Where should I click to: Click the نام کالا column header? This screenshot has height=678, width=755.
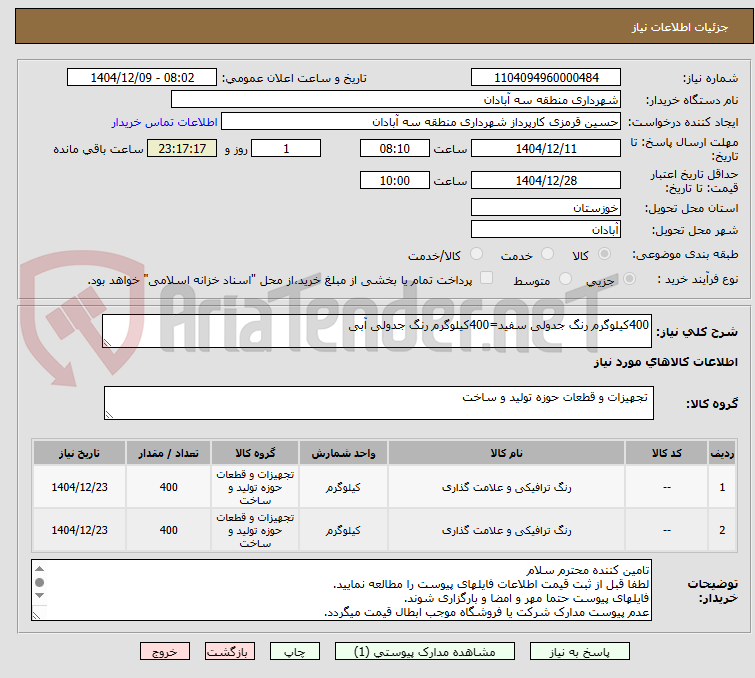(507, 453)
